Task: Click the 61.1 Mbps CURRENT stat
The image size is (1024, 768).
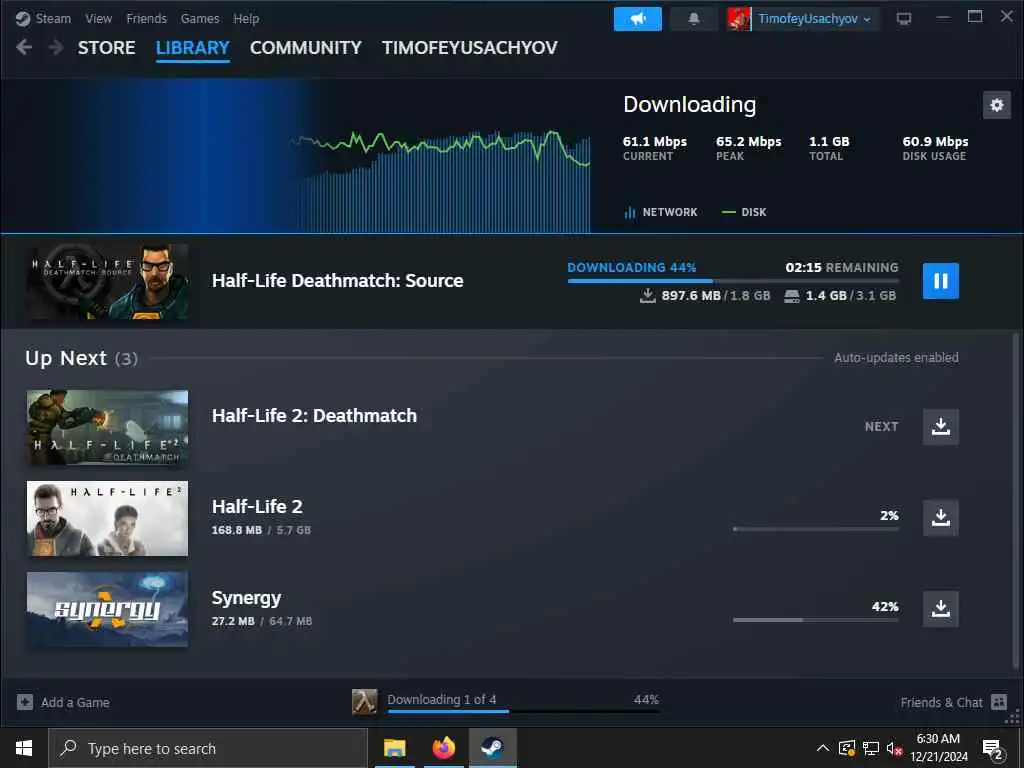Action: point(654,148)
